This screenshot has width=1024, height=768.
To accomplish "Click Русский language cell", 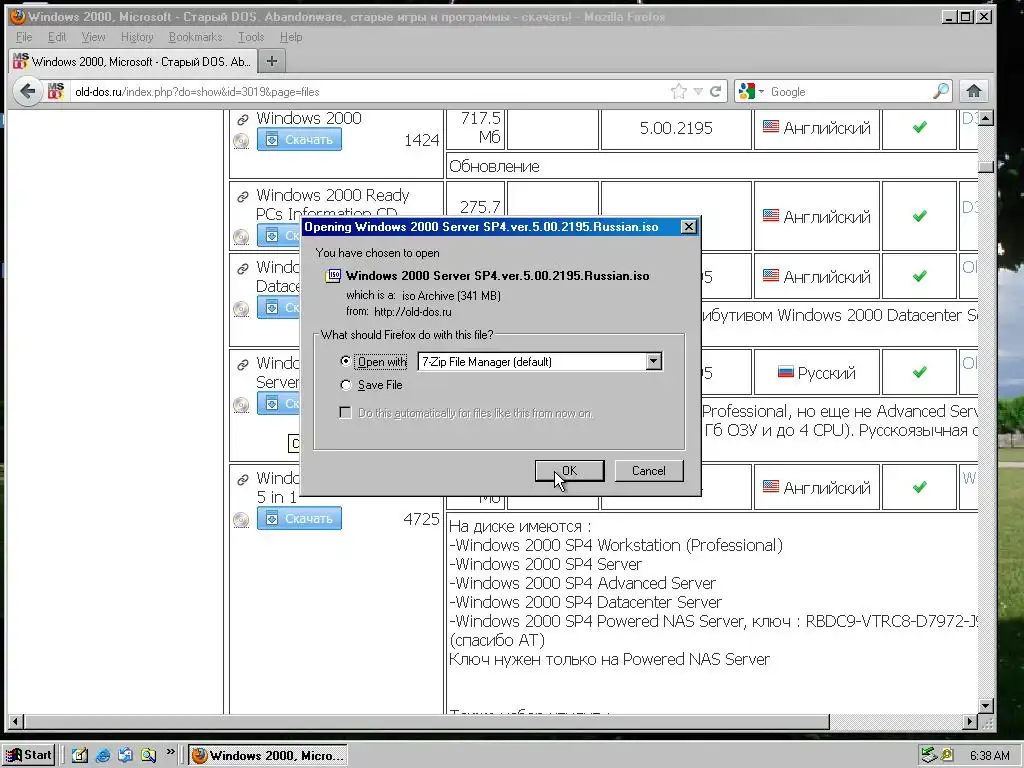I will point(817,373).
